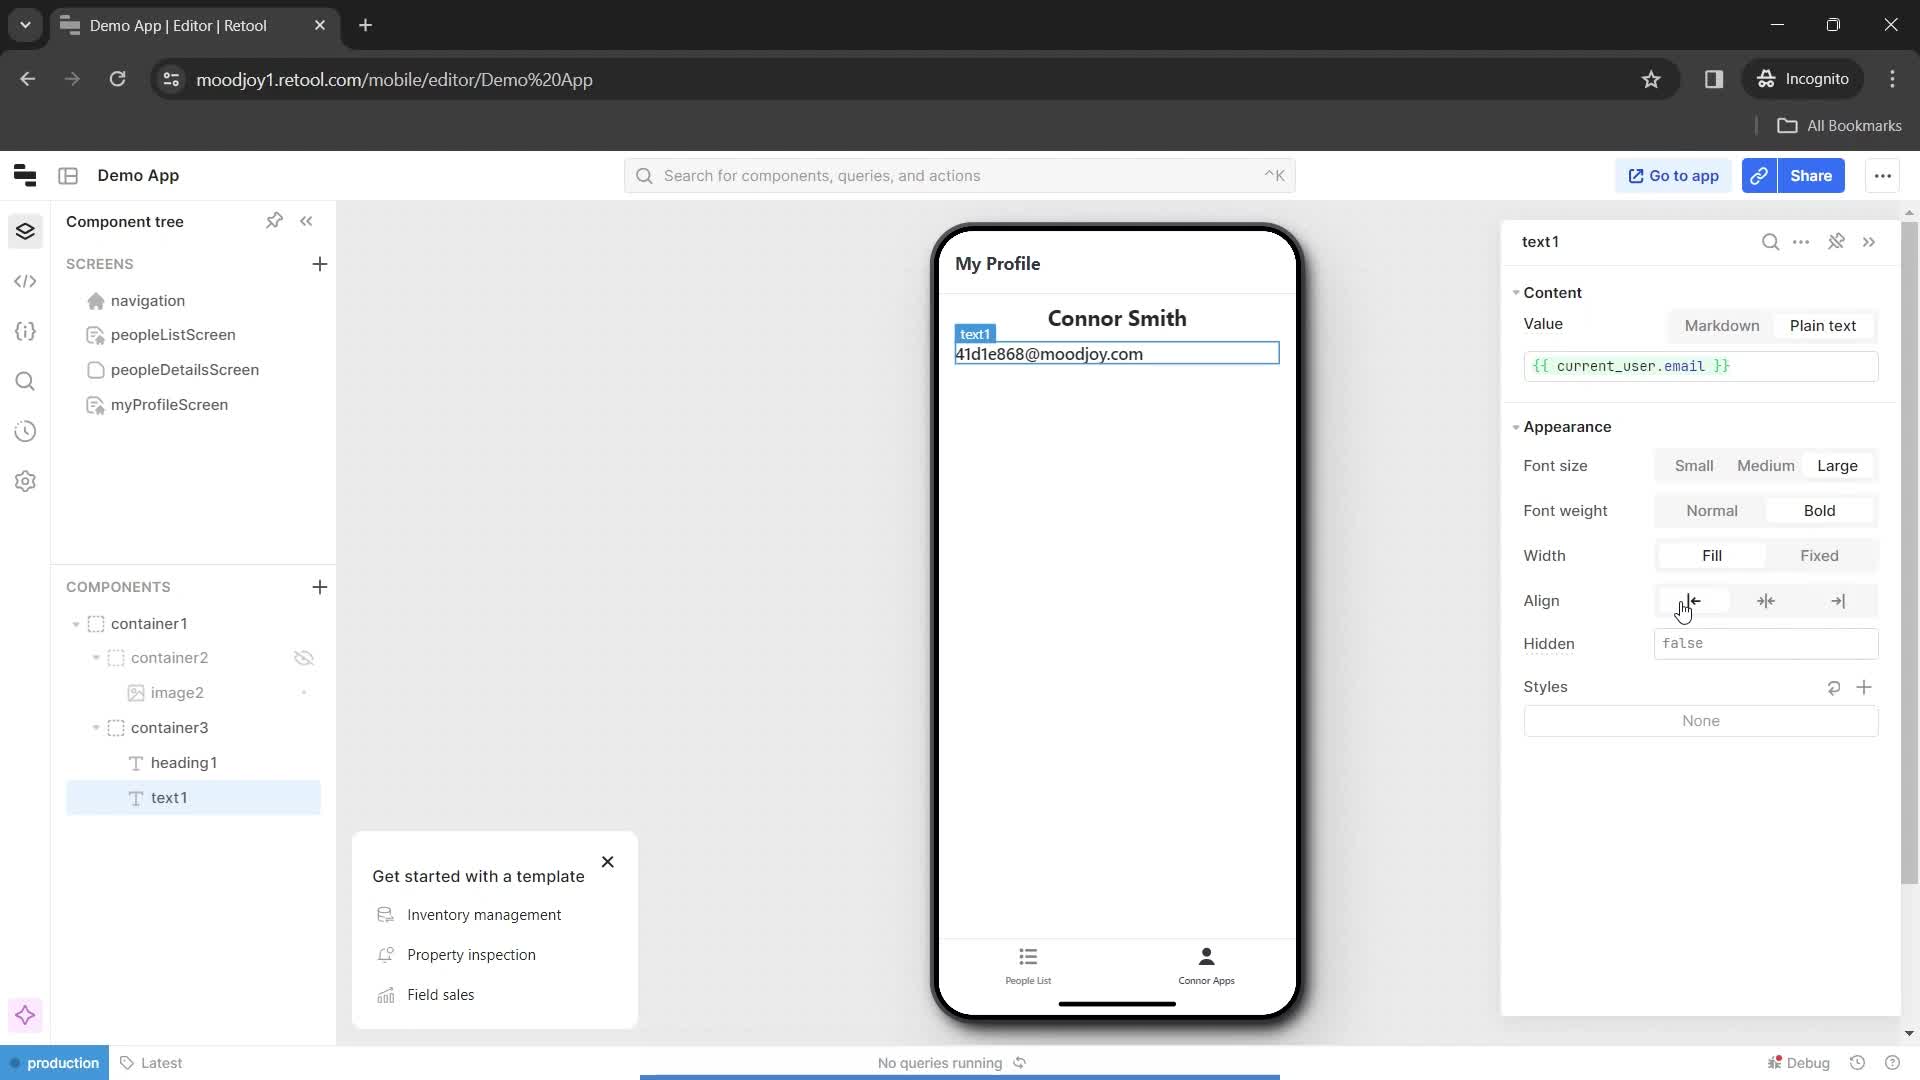1920x1080 pixels.
Task: Click the add component plus icon
Action: pyautogui.click(x=319, y=587)
